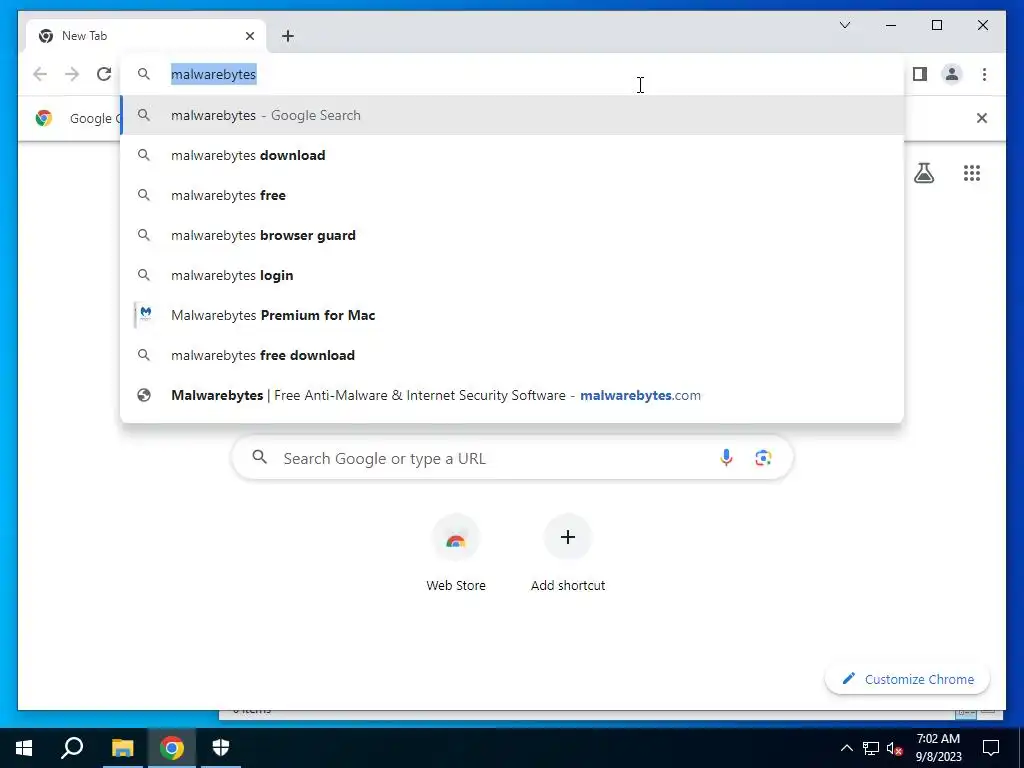Open the profile avatar icon
This screenshot has height=768, width=1024.
(952, 74)
